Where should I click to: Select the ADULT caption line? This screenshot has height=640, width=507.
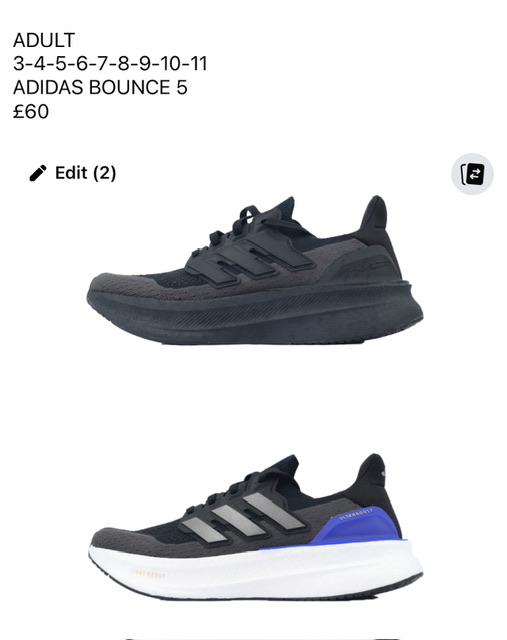[x=44, y=40]
